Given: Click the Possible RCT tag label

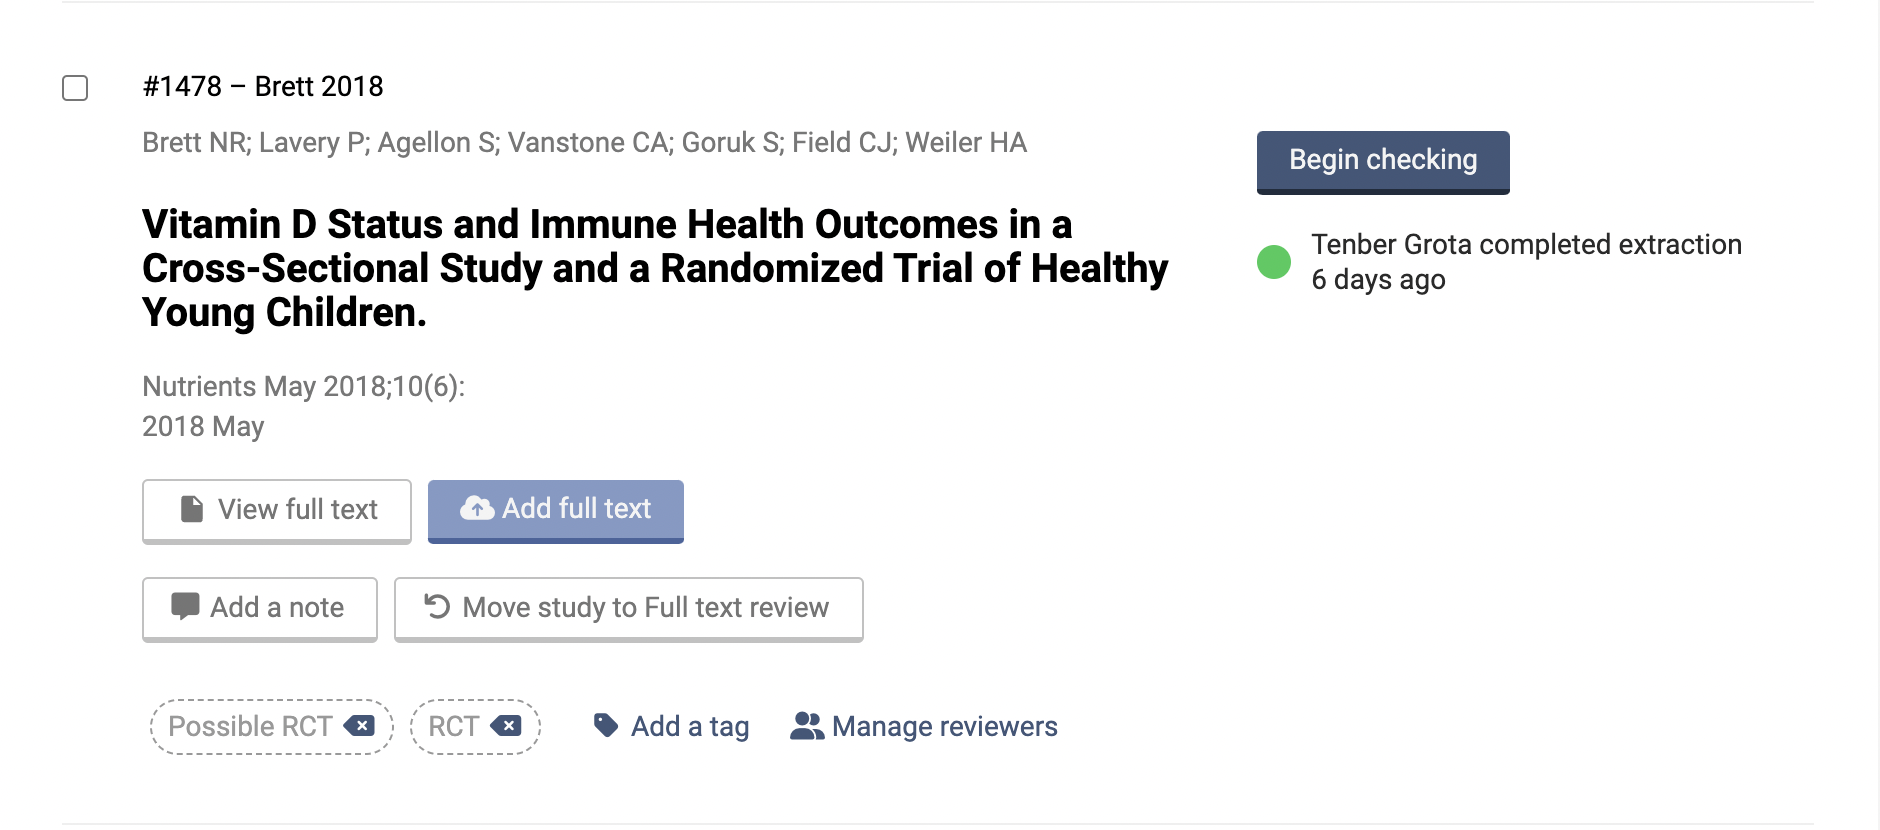Looking at the screenshot, I should tap(250, 727).
